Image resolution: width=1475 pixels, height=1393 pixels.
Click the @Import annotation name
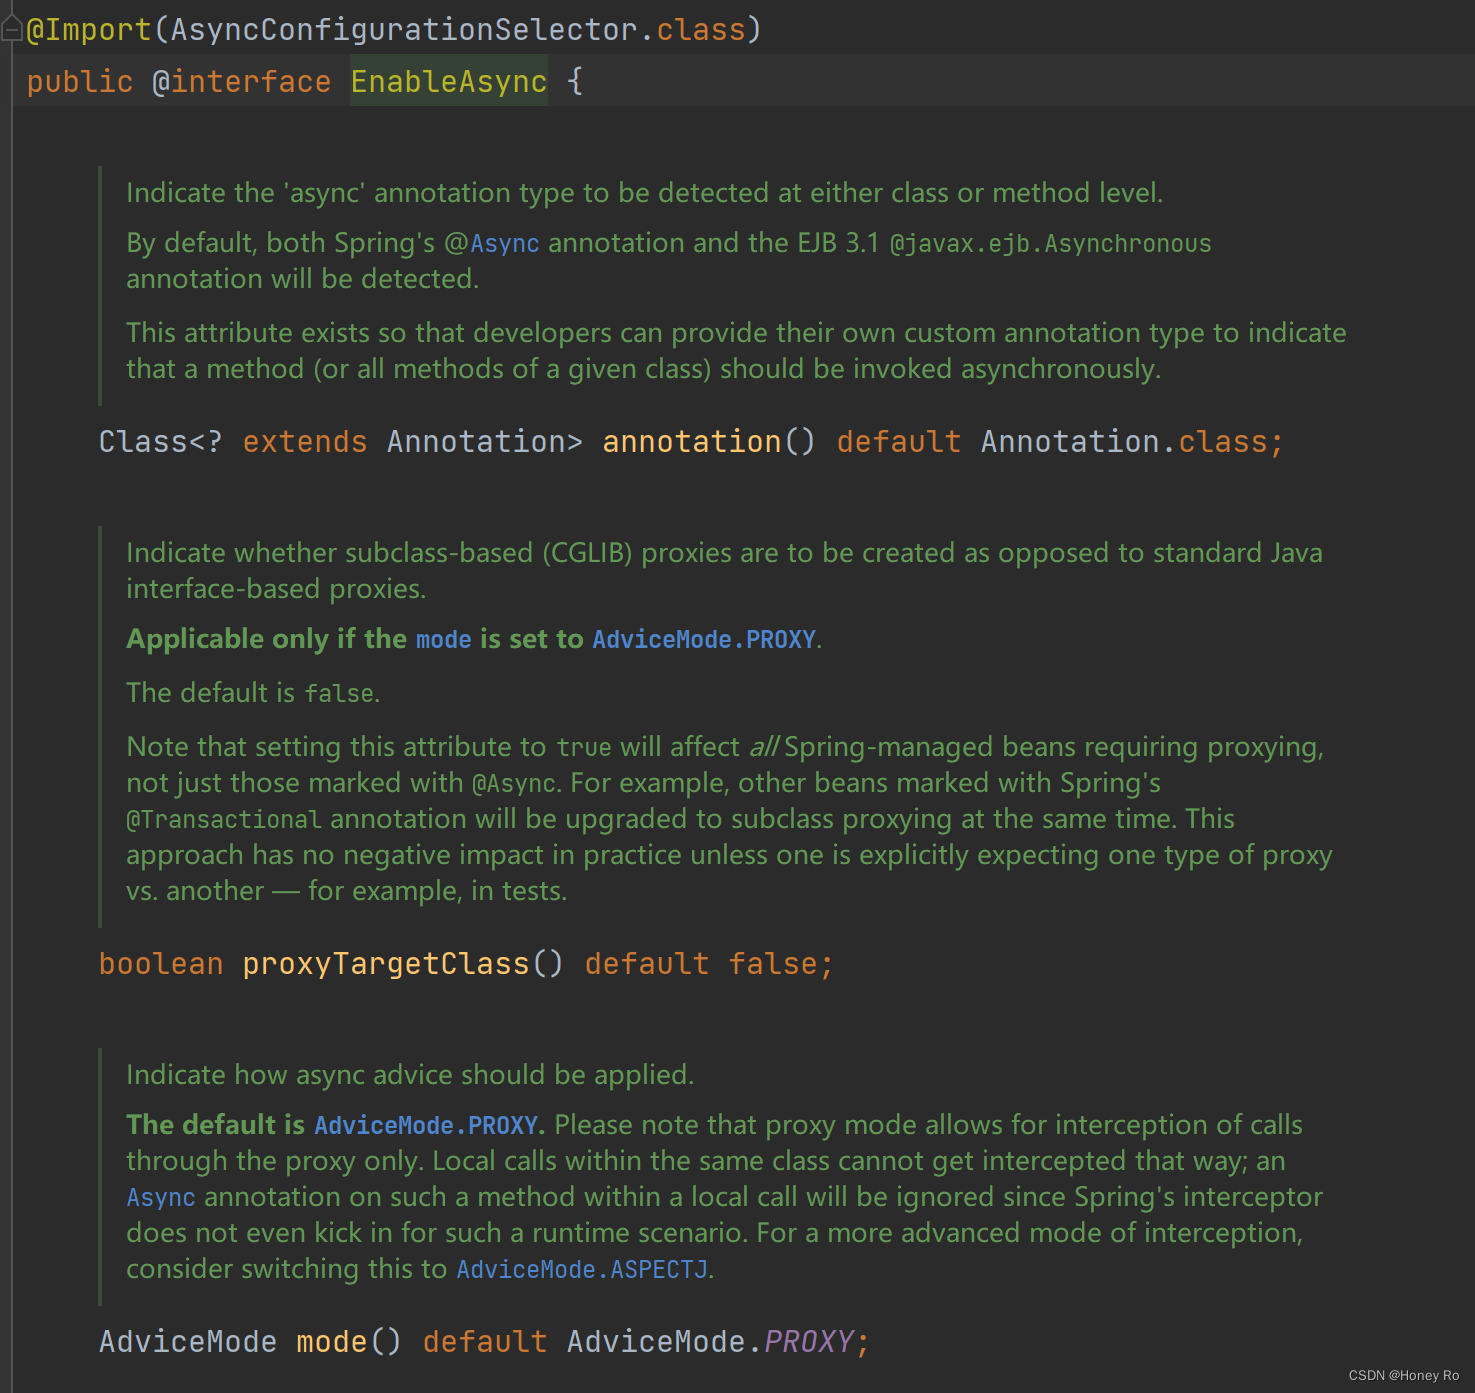(x=89, y=30)
